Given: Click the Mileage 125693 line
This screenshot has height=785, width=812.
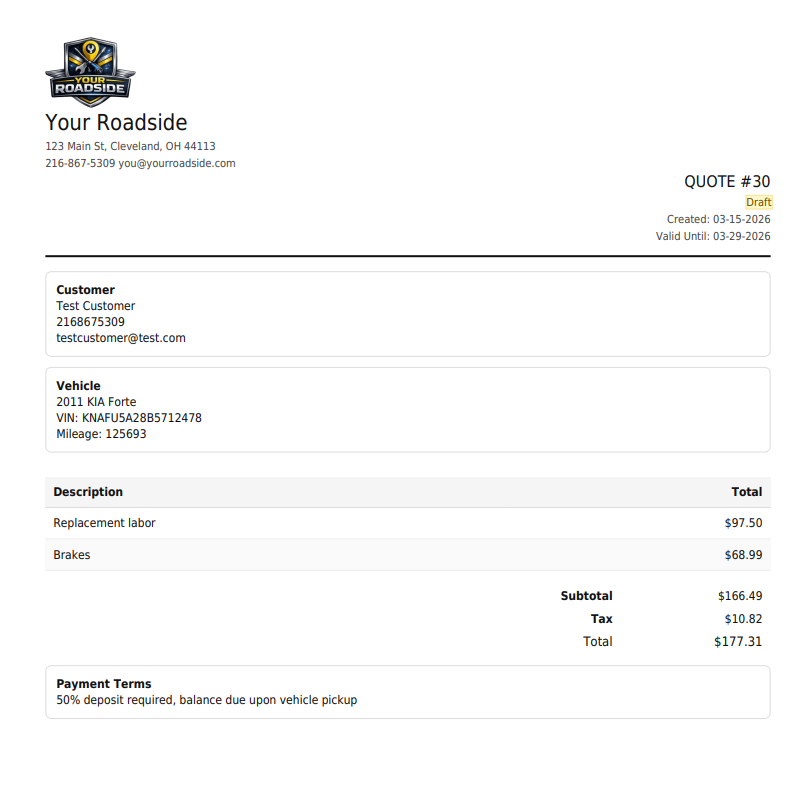Looking at the screenshot, I should (101, 434).
